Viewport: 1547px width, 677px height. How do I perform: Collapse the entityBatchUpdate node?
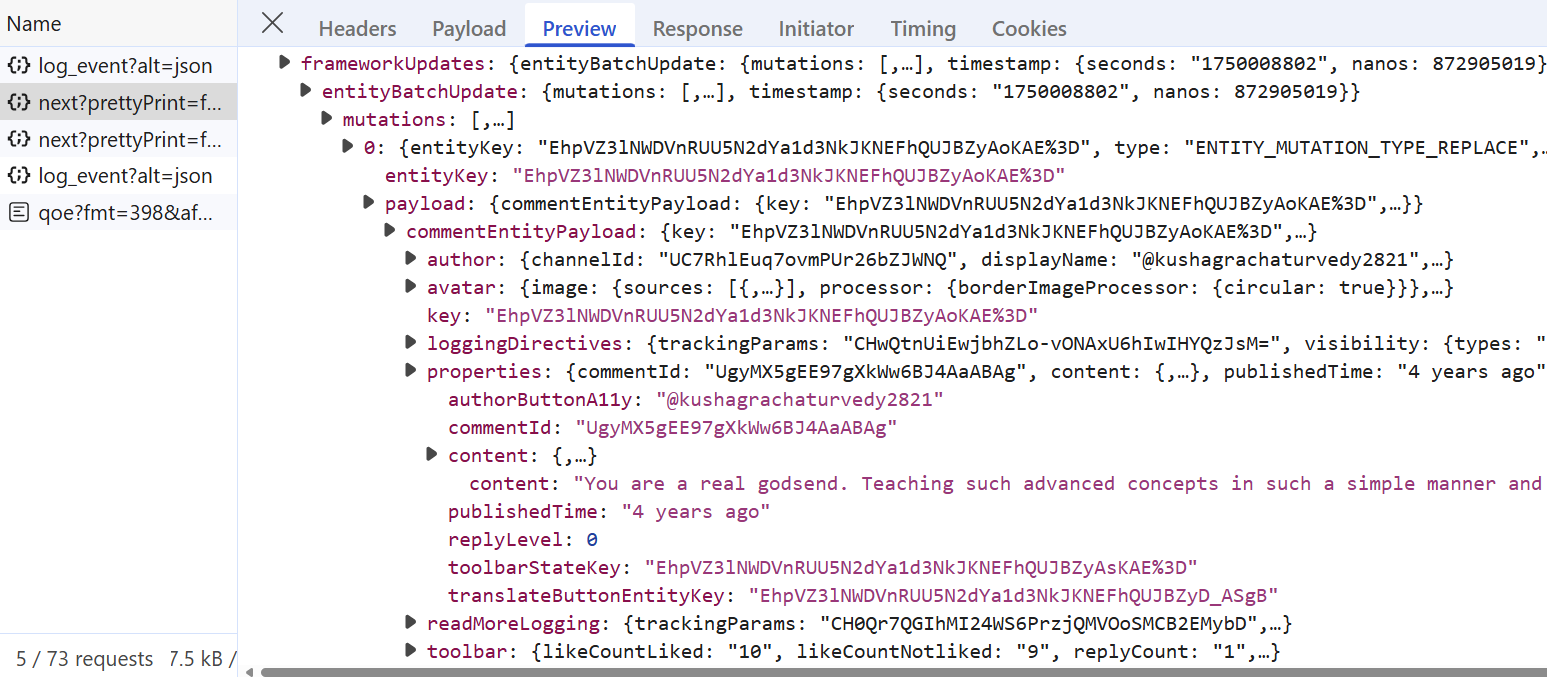(307, 91)
